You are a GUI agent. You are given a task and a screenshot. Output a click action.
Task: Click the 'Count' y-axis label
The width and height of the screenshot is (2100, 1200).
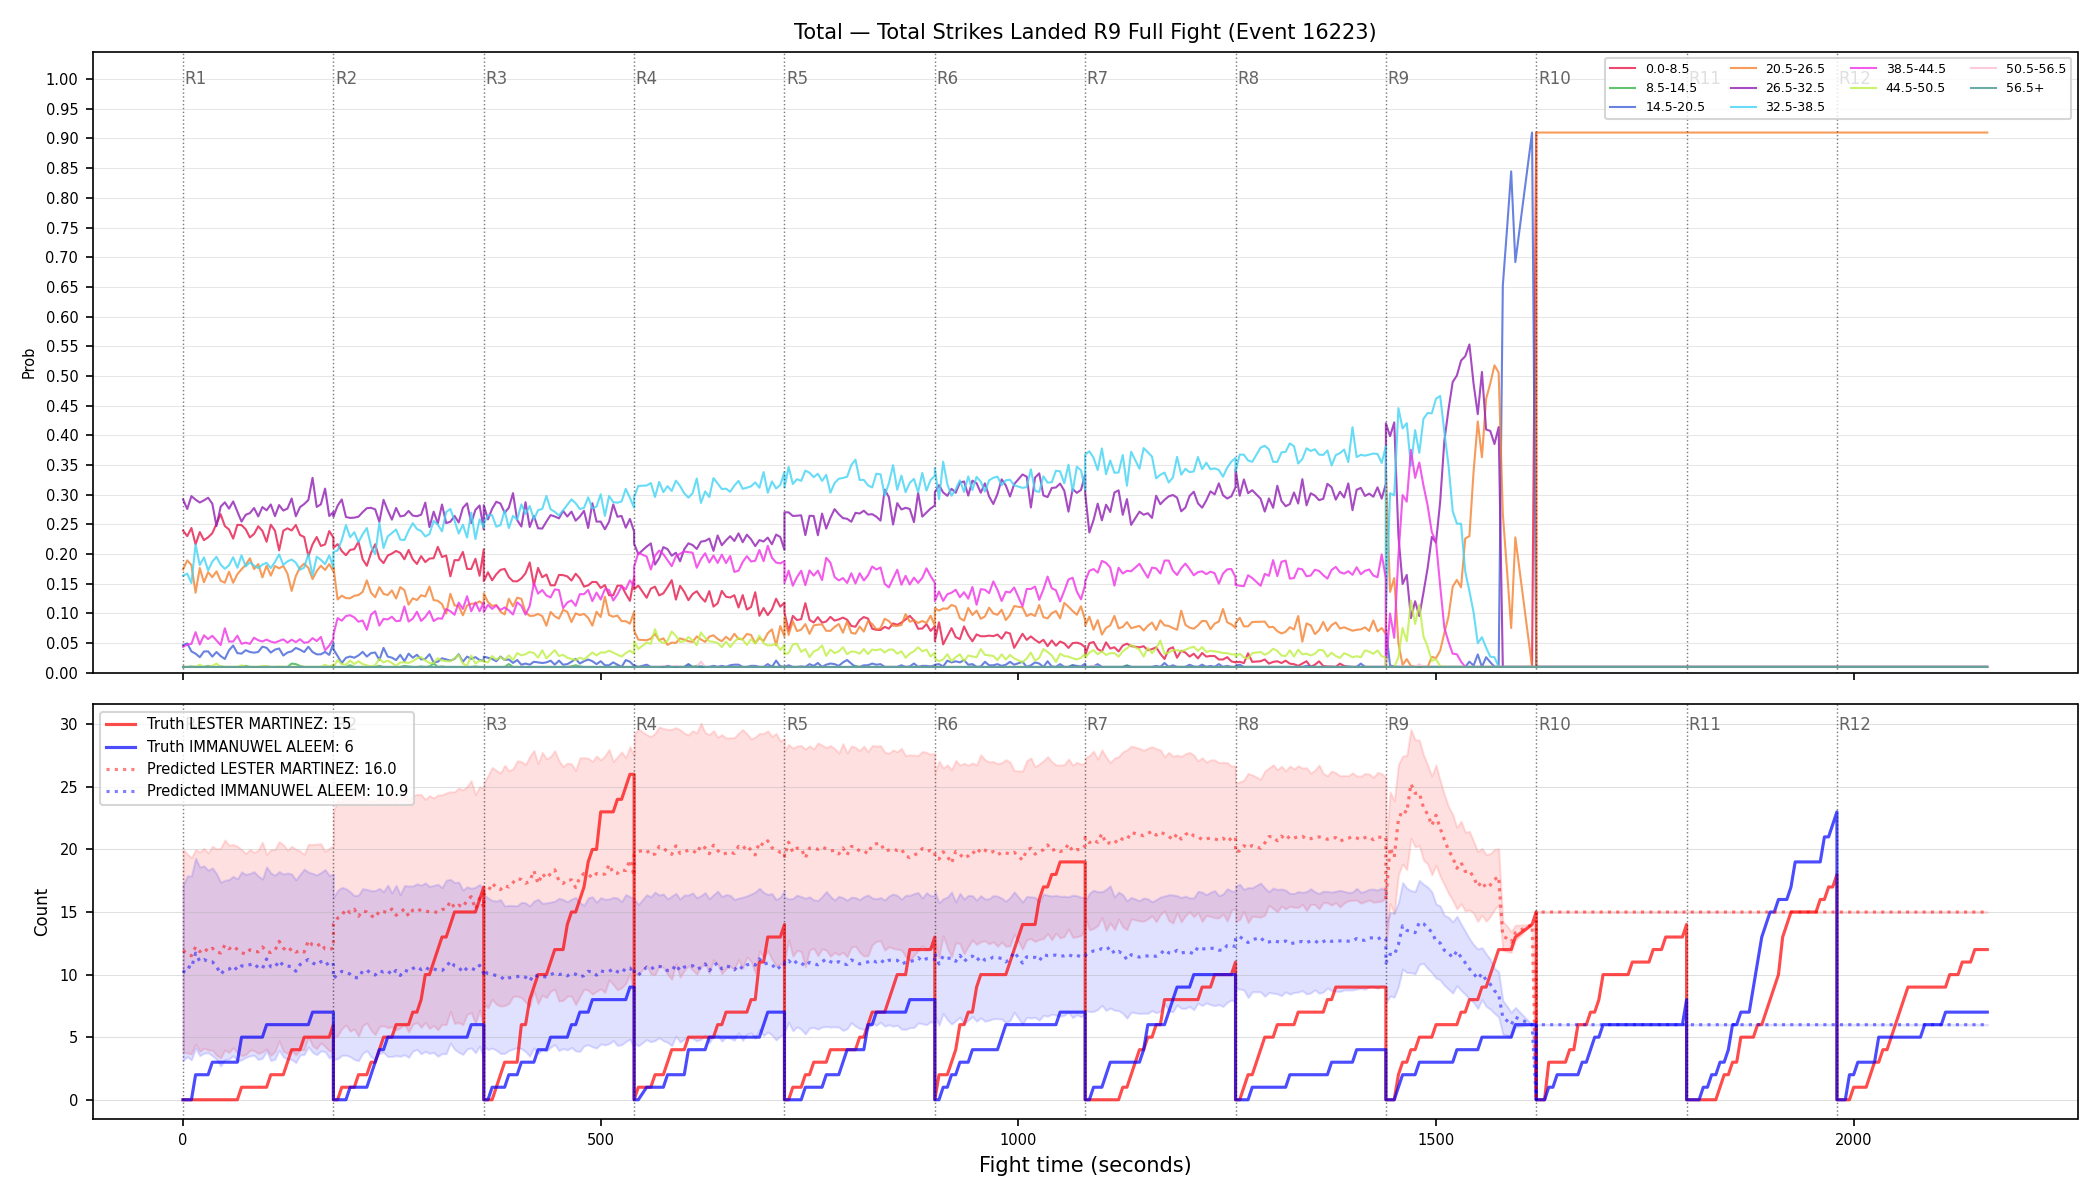click(x=41, y=912)
